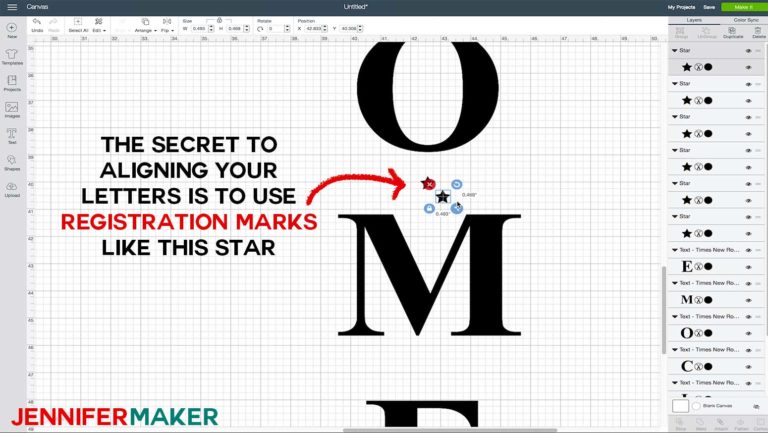
Task: Hide the Text group above the C layer
Action: point(748,350)
